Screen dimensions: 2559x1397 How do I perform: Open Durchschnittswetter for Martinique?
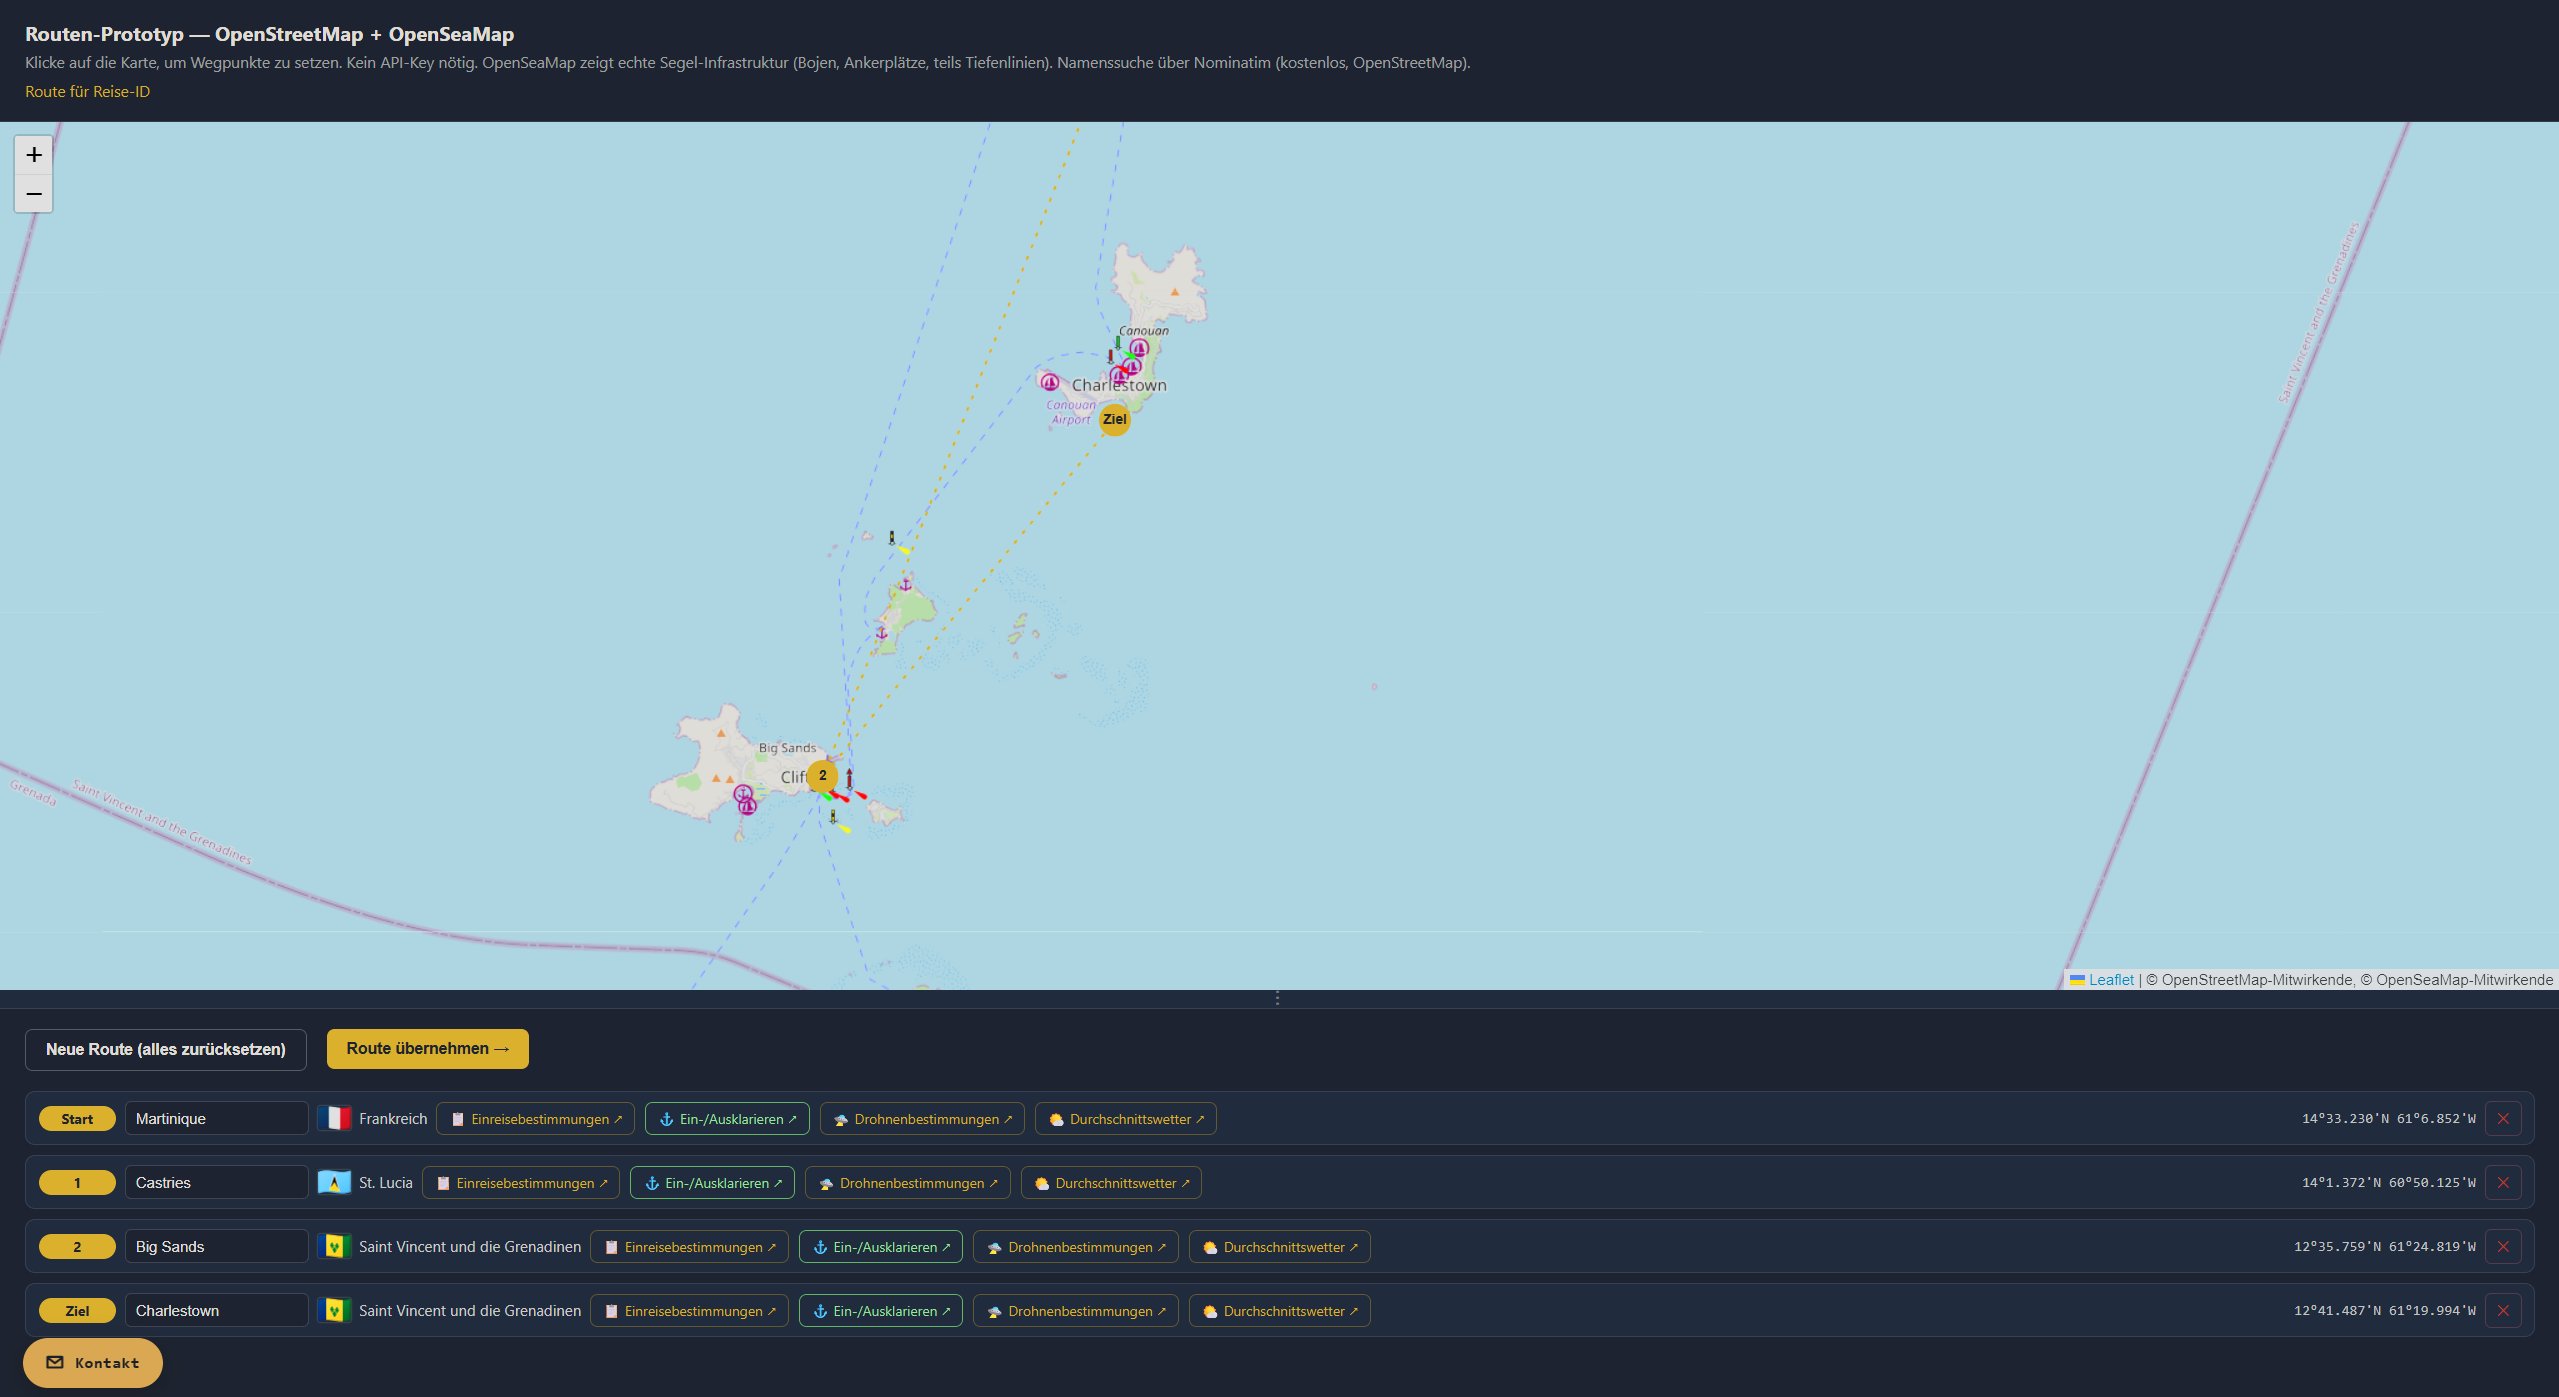point(1125,1118)
